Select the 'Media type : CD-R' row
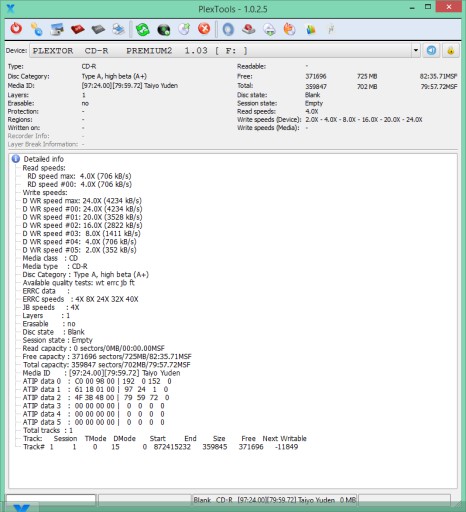Screen dimensions: 466x512 (55, 266)
